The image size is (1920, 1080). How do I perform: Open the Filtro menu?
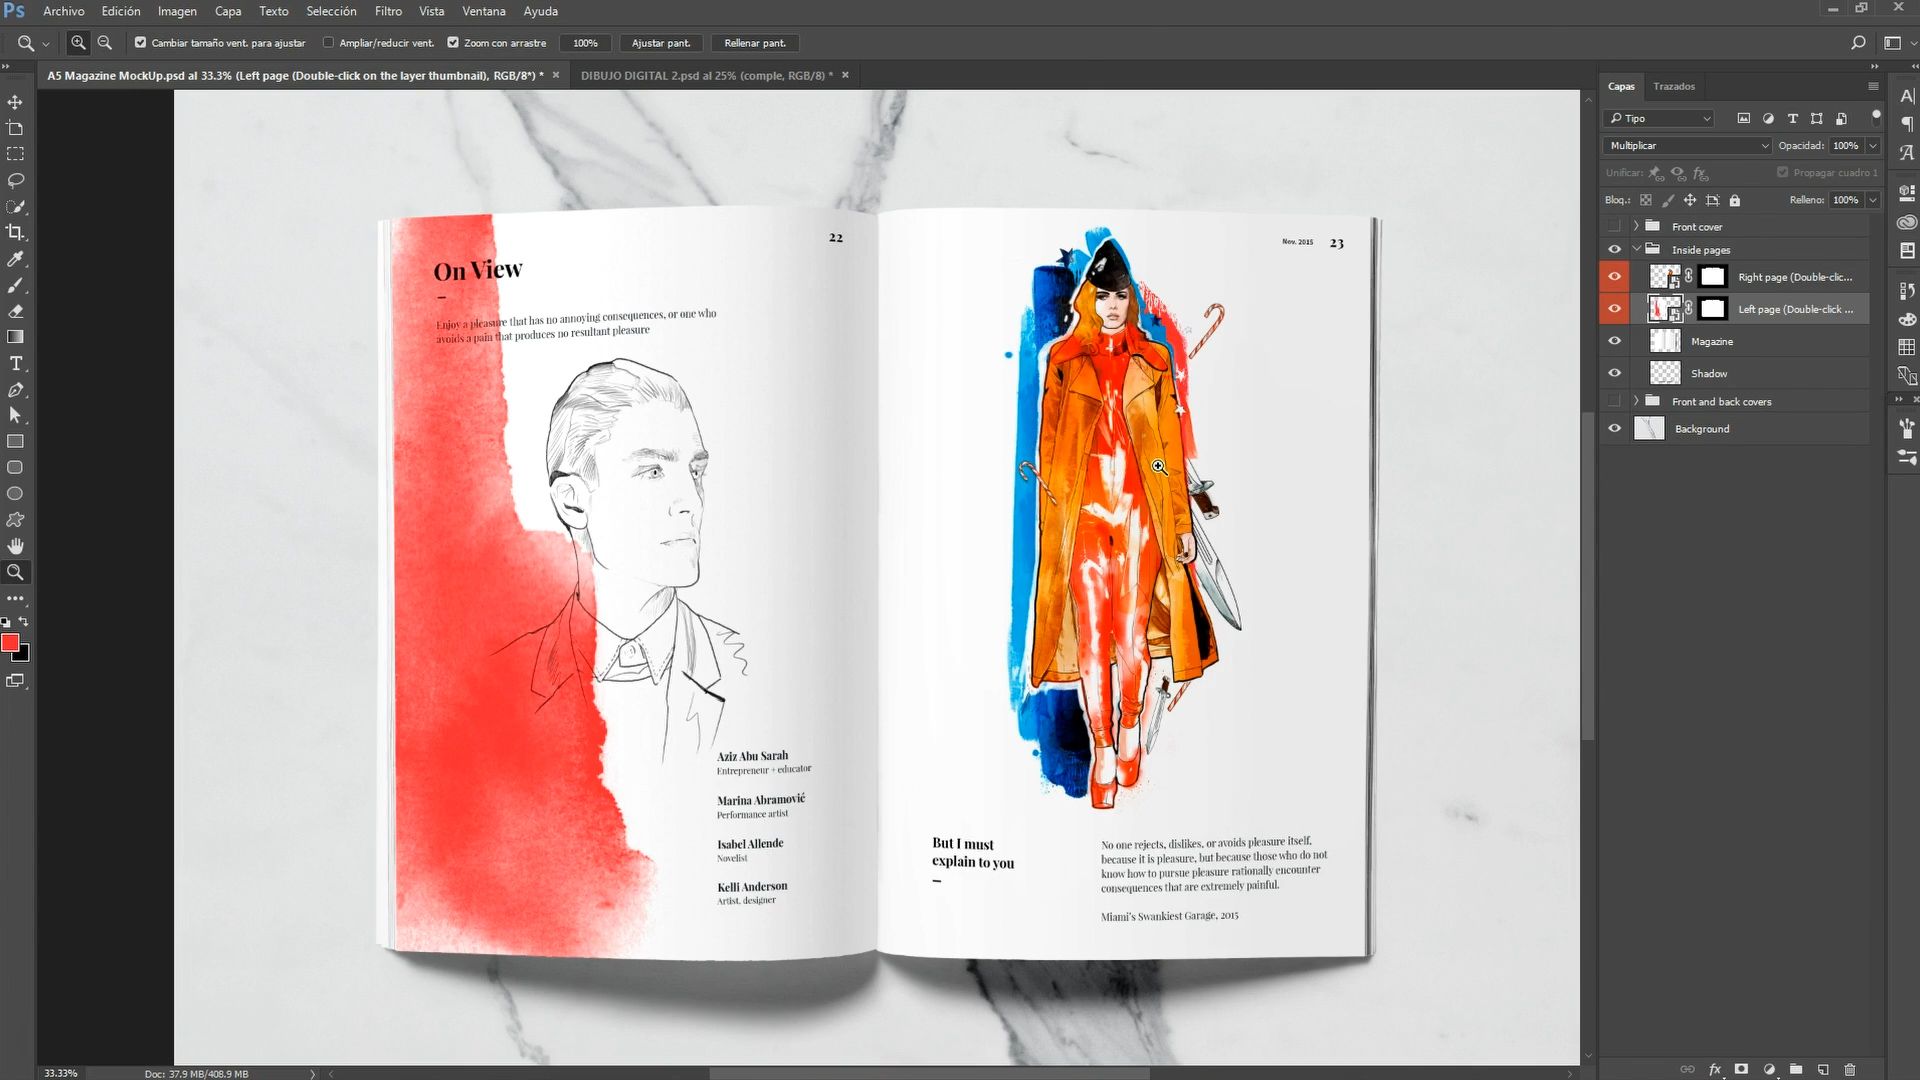pyautogui.click(x=388, y=11)
